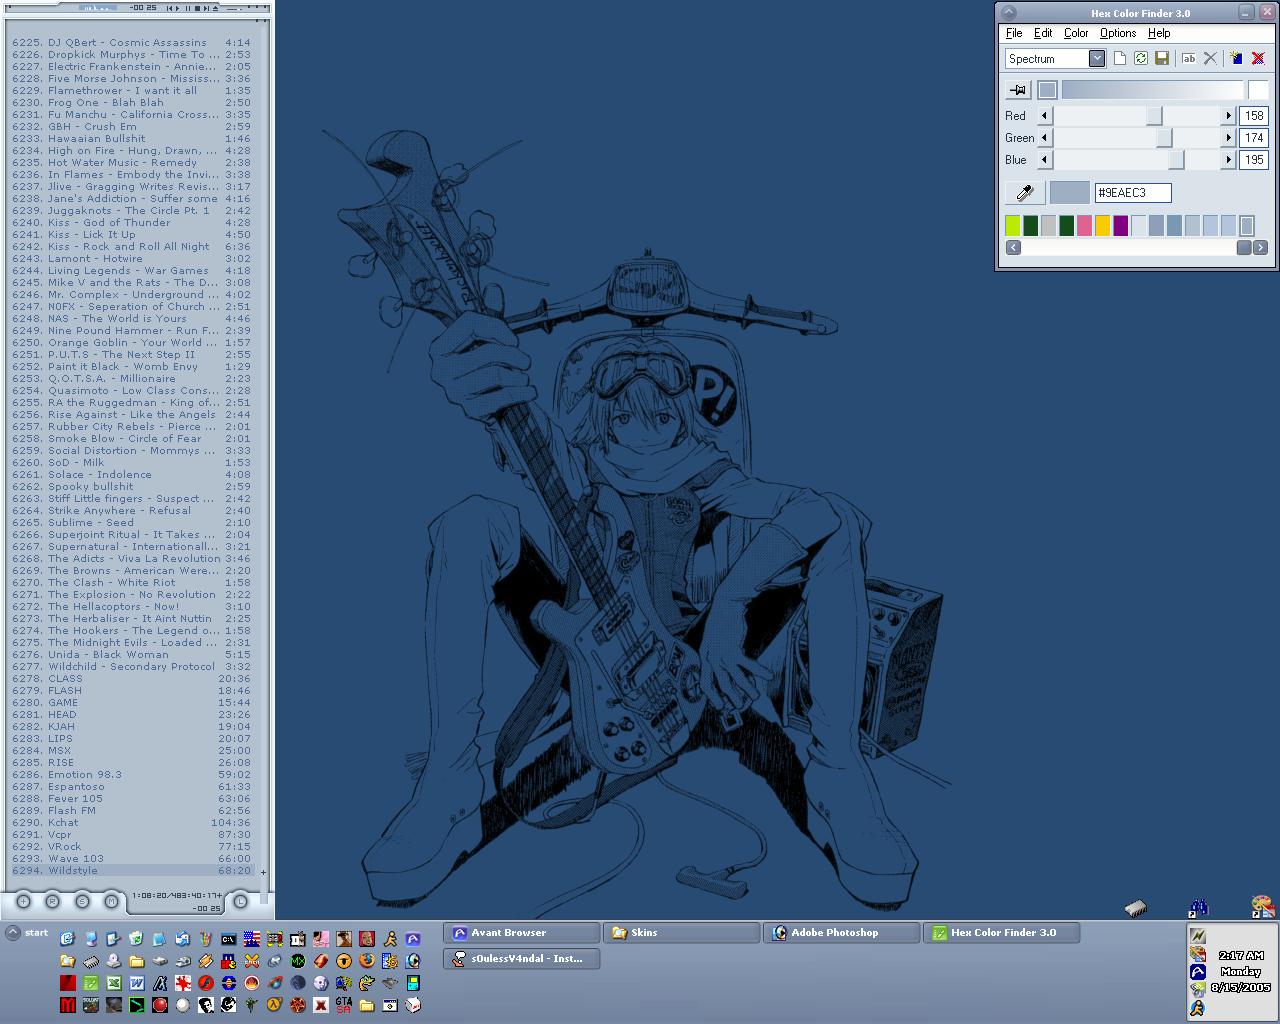
Task: Launch the Half-Life lambda quick launch icon
Action: pos(274,1005)
